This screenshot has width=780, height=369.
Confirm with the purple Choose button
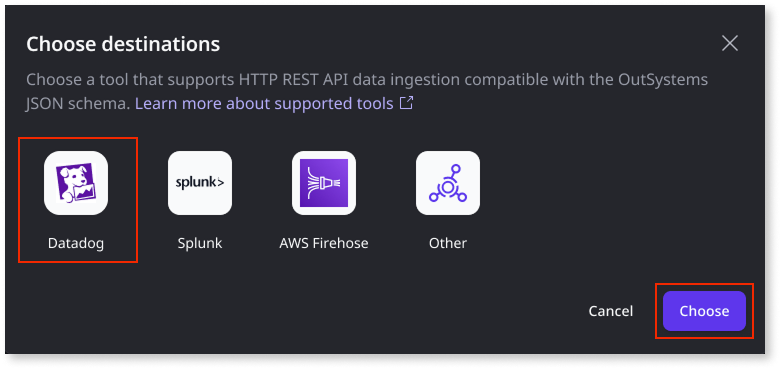[704, 311]
